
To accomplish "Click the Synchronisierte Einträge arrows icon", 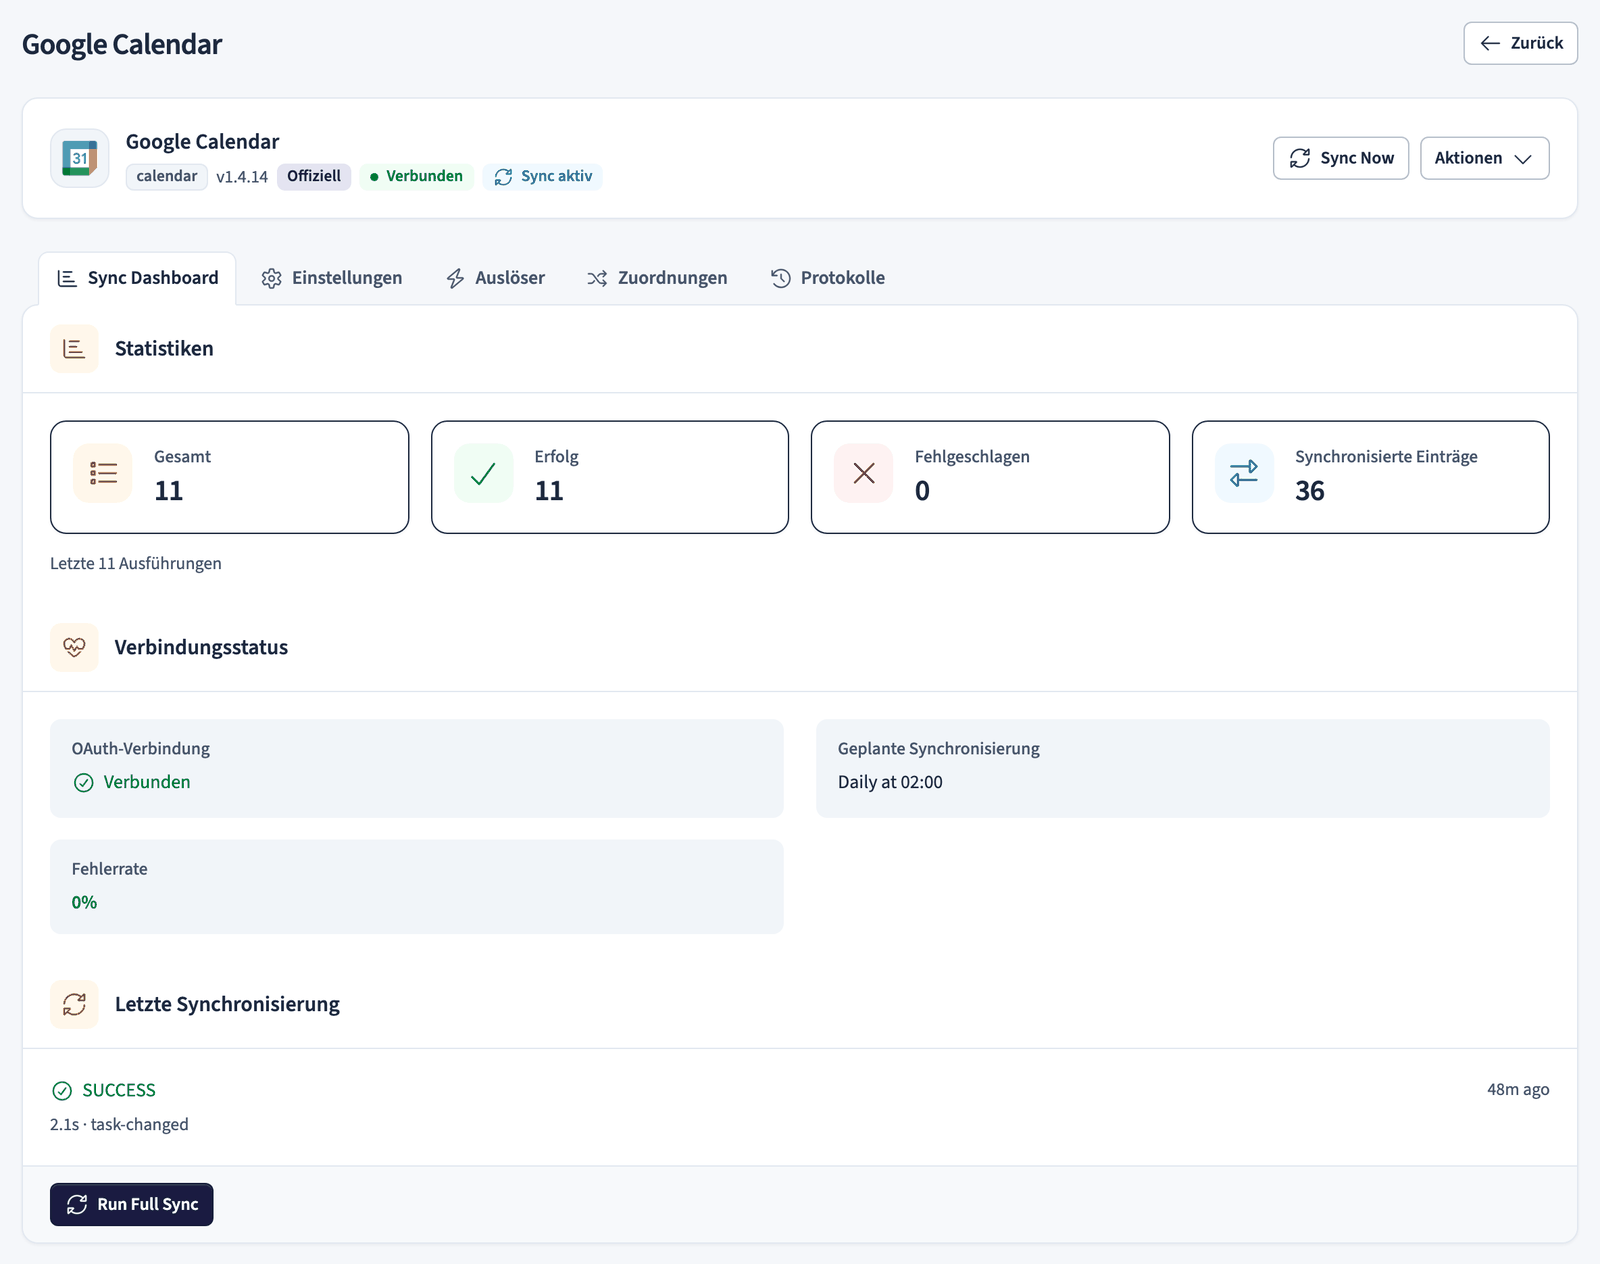I will click(1244, 473).
